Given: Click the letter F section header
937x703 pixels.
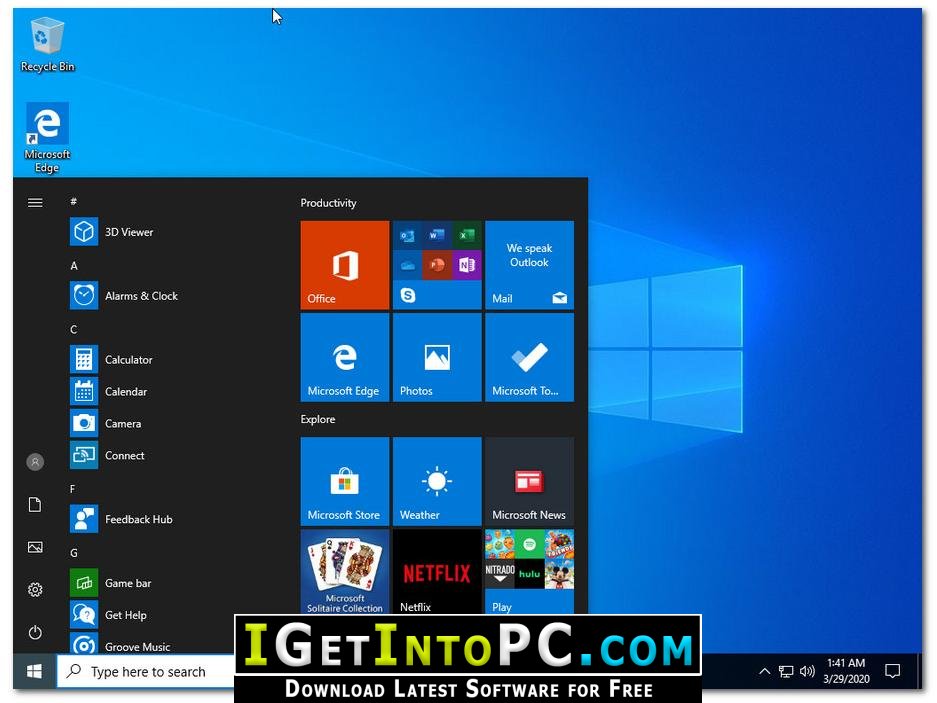Looking at the screenshot, I should tap(73, 489).
